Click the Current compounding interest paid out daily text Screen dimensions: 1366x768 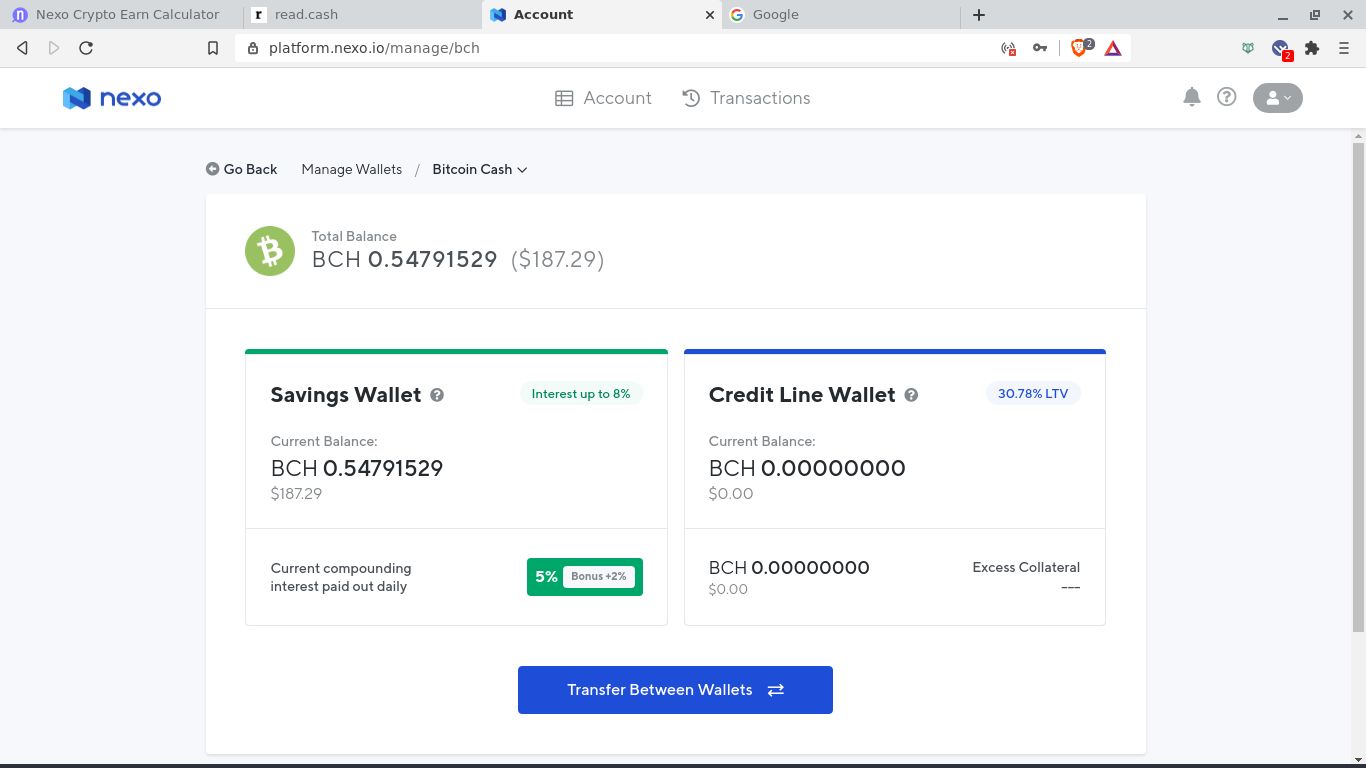341,577
